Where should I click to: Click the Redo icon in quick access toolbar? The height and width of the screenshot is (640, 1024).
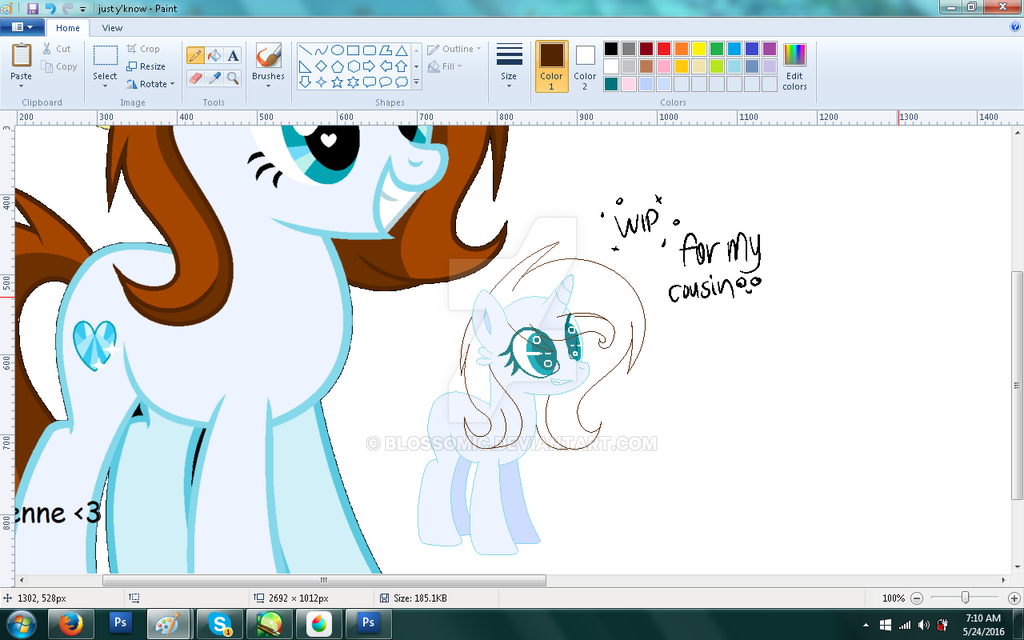(67, 8)
